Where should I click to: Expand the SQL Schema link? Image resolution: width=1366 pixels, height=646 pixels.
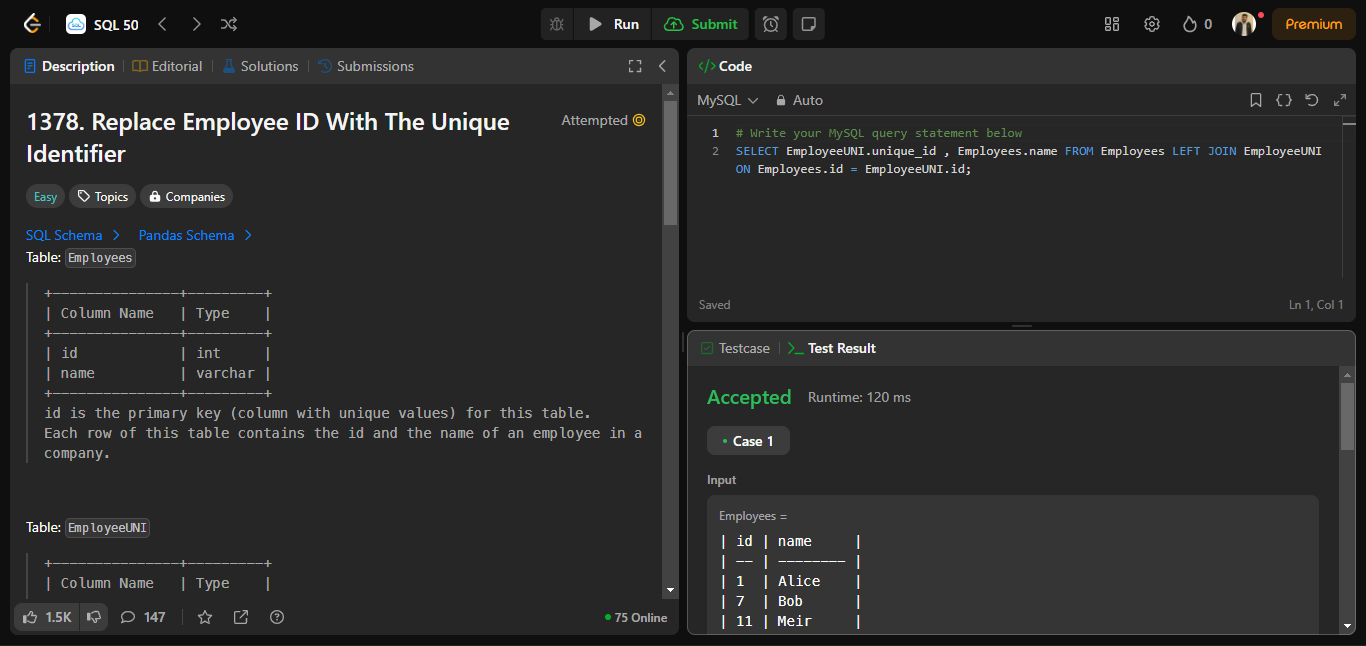73,235
